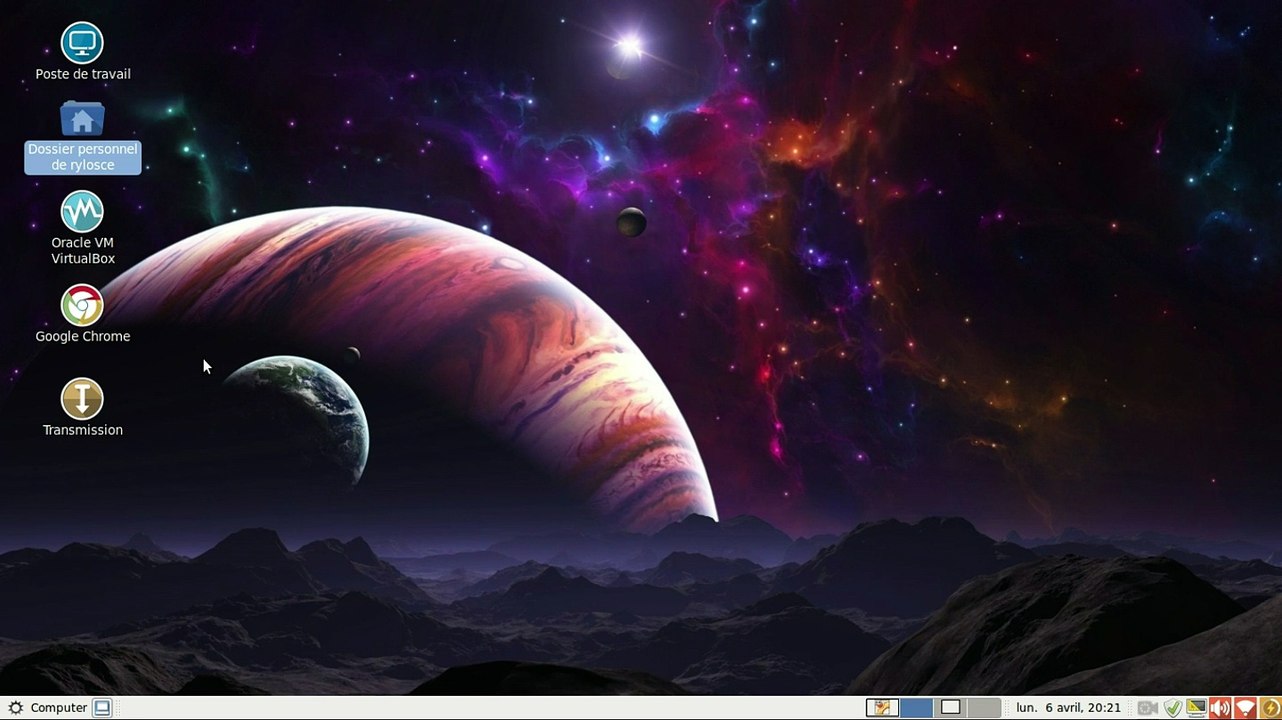Image resolution: width=1282 pixels, height=720 pixels.
Task: Click the show desktop button in panel
Action: click(102, 708)
